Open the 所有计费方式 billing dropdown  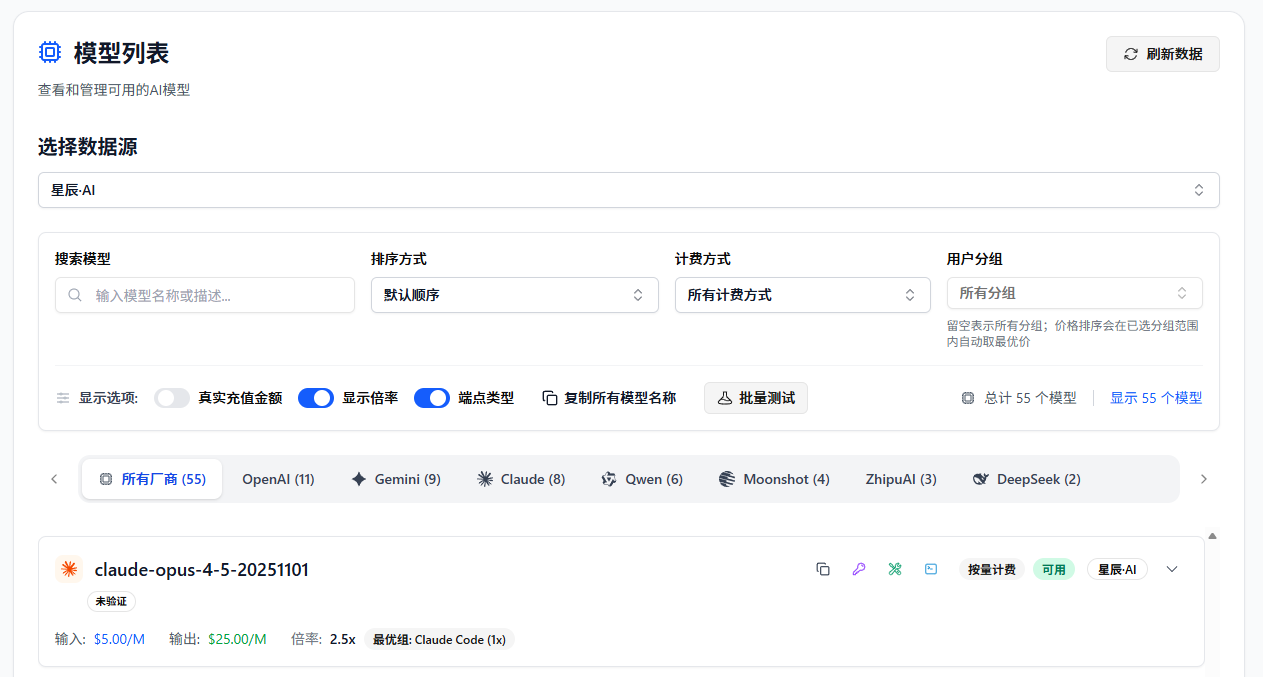pyautogui.click(x=802, y=295)
